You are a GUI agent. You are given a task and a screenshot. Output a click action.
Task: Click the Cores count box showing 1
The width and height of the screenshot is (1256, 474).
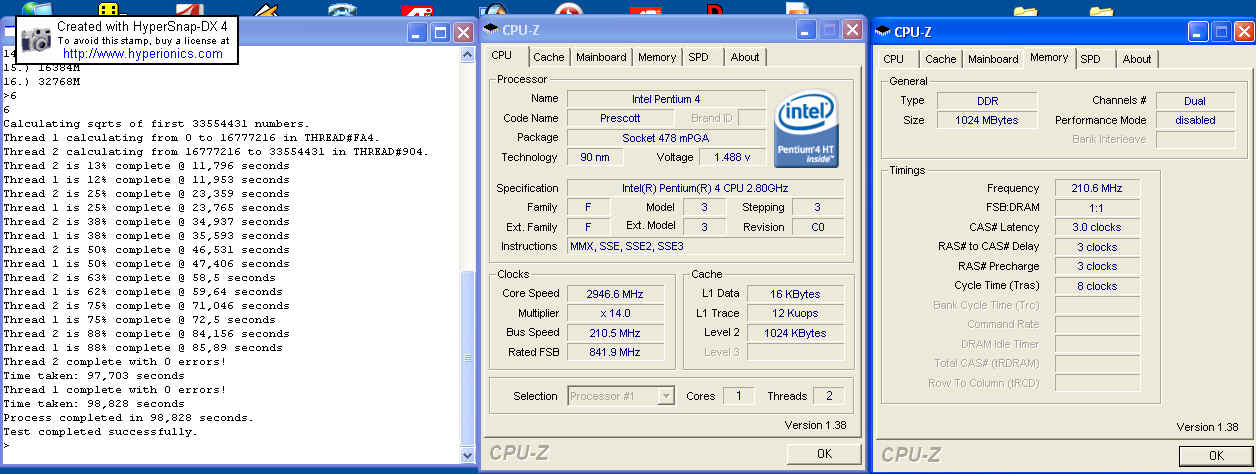pos(738,396)
